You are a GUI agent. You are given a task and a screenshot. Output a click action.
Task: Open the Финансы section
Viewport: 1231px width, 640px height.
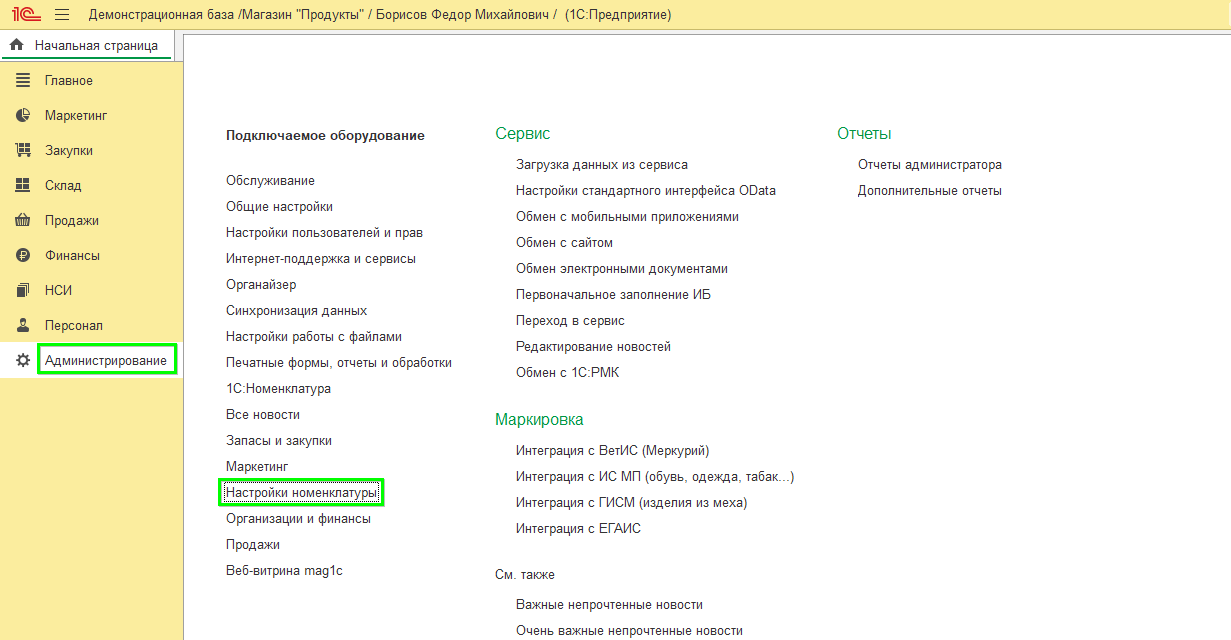click(72, 255)
